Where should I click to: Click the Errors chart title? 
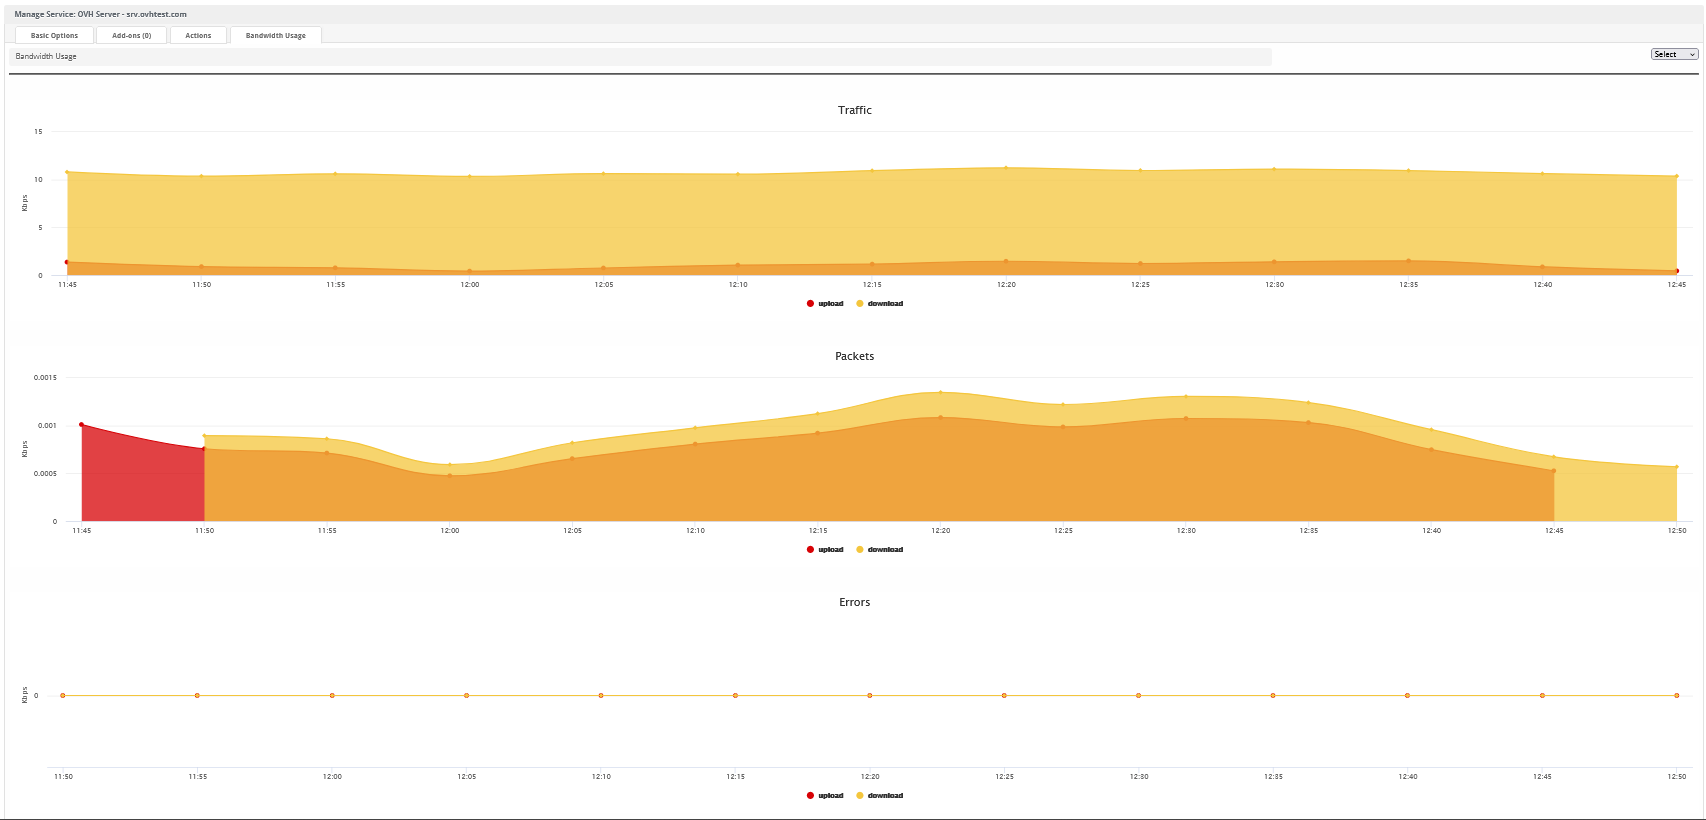point(855,602)
